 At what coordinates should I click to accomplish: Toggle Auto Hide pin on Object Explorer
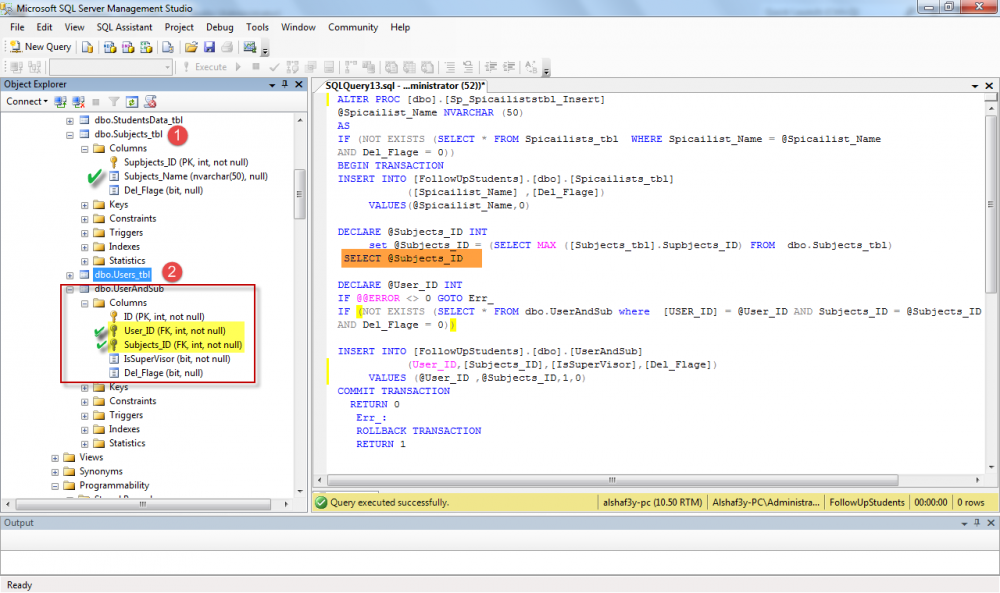pyautogui.click(x=285, y=84)
